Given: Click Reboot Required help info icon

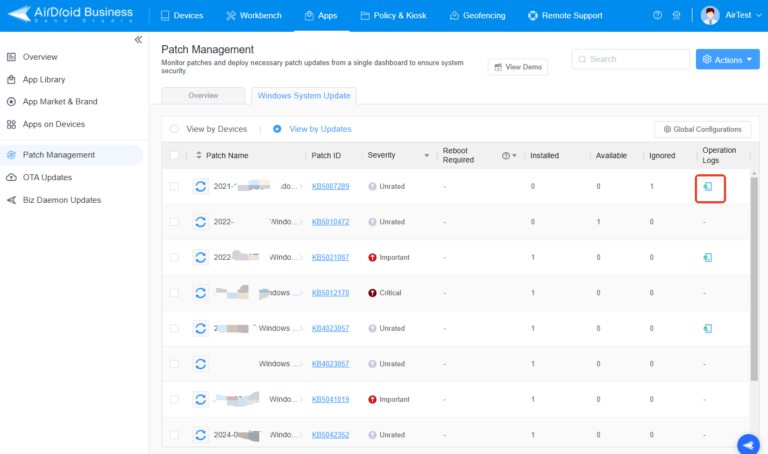Looking at the screenshot, I should [x=505, y=156].
